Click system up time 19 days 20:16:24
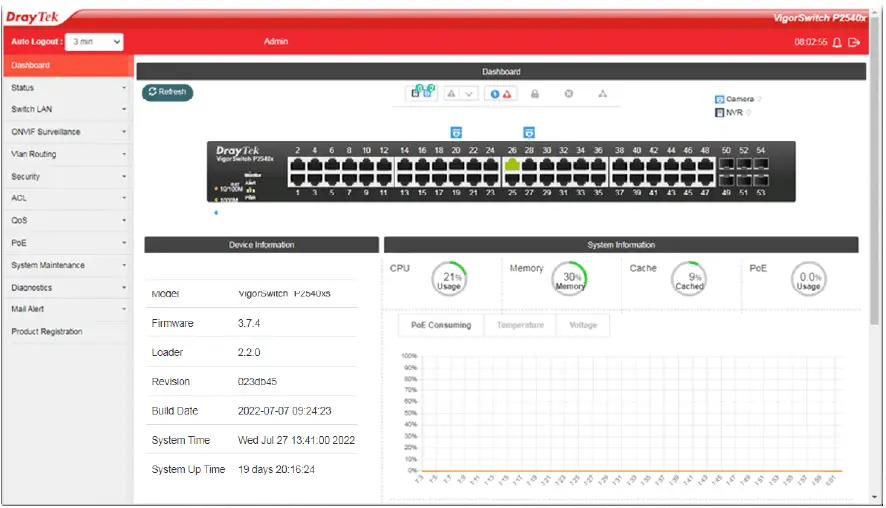The height and width of the screenshot is (508, 886). coord(276,470)
